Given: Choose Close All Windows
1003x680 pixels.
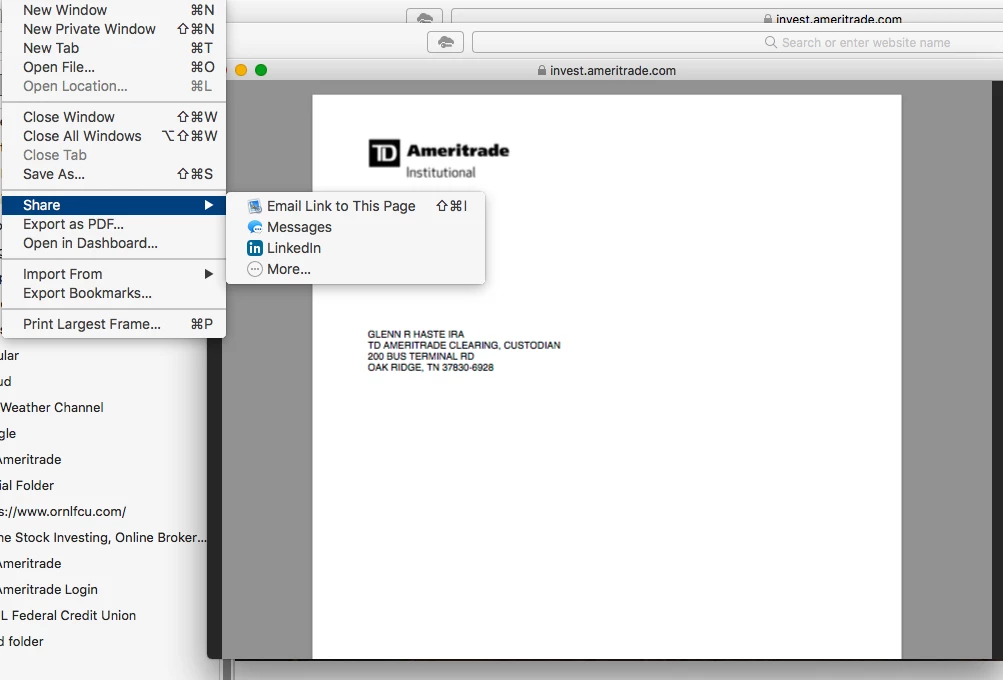Looking at the screenshot, I should click(x=114, y=136).
